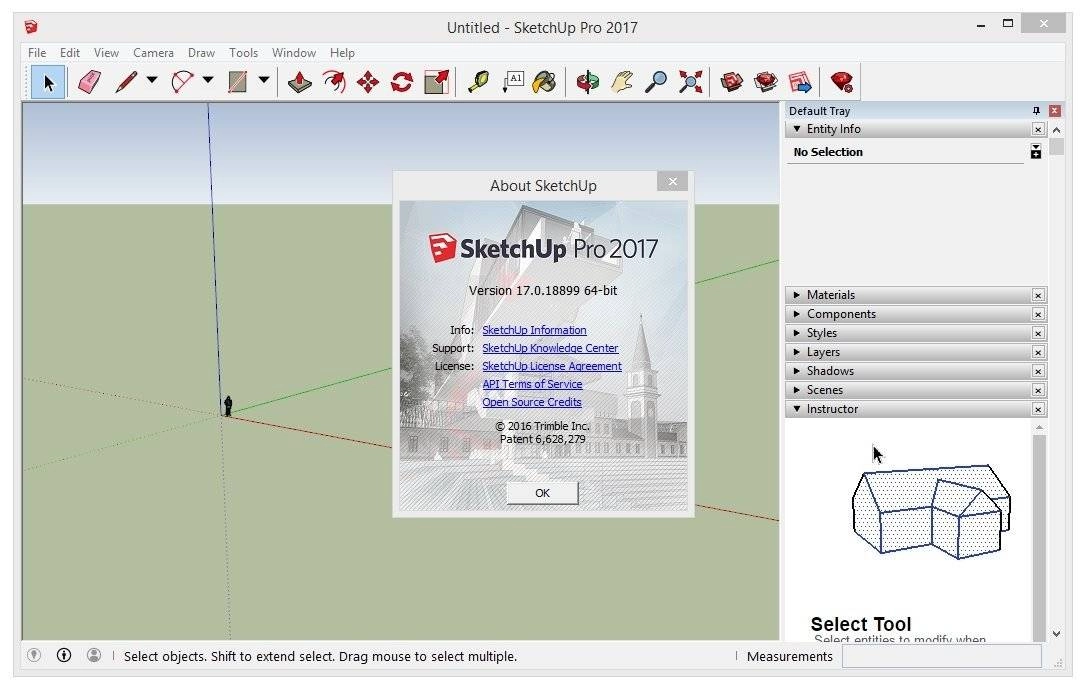
Task: Select the Scale tool
Action: (x=437, y=83)
